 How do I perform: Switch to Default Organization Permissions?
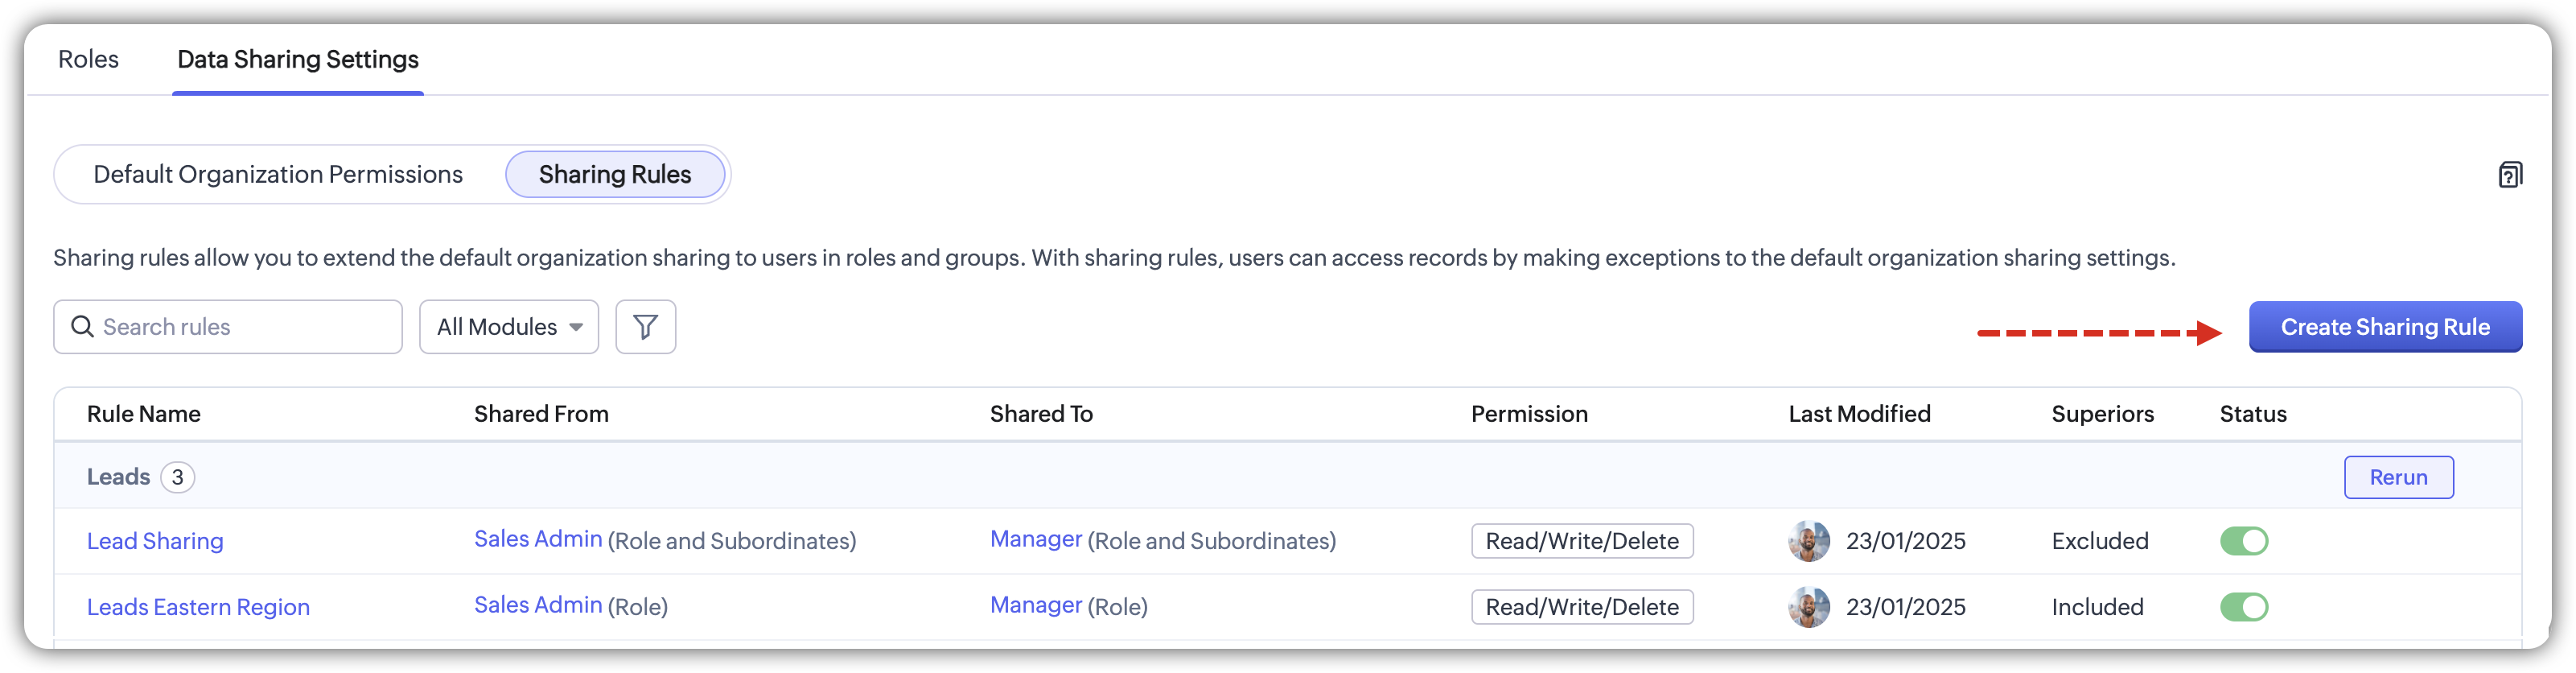pos(278,175)
